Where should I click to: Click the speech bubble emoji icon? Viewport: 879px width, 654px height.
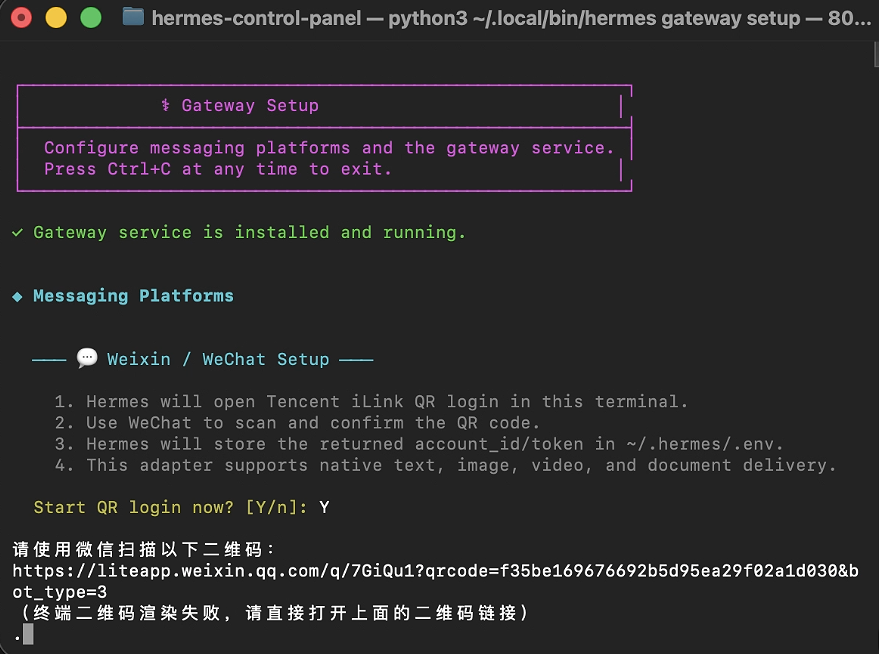click(87, 358)
